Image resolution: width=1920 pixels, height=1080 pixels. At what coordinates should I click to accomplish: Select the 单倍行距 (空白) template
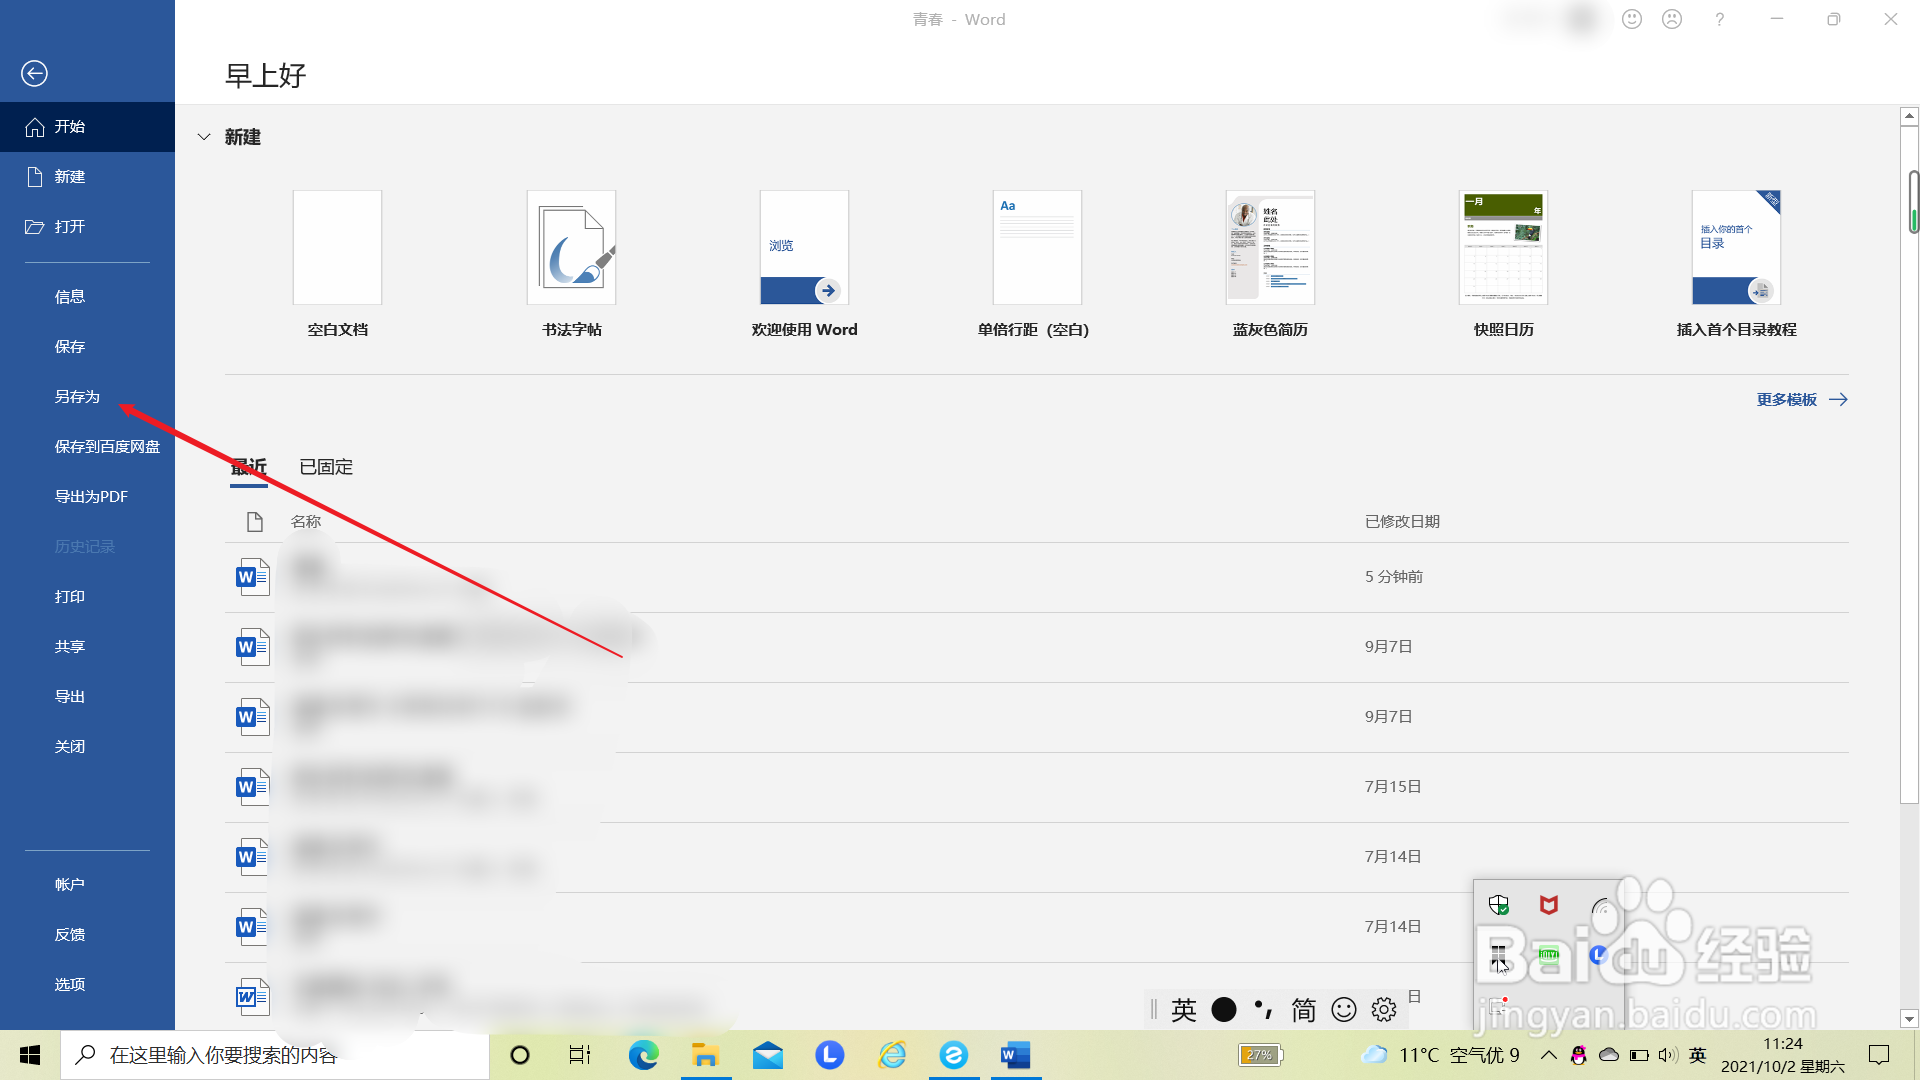(1037, 247)
